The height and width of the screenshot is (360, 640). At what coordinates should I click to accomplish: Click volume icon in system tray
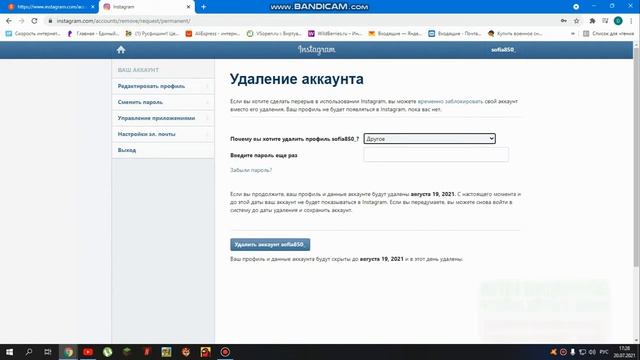[x=592, y=352]
